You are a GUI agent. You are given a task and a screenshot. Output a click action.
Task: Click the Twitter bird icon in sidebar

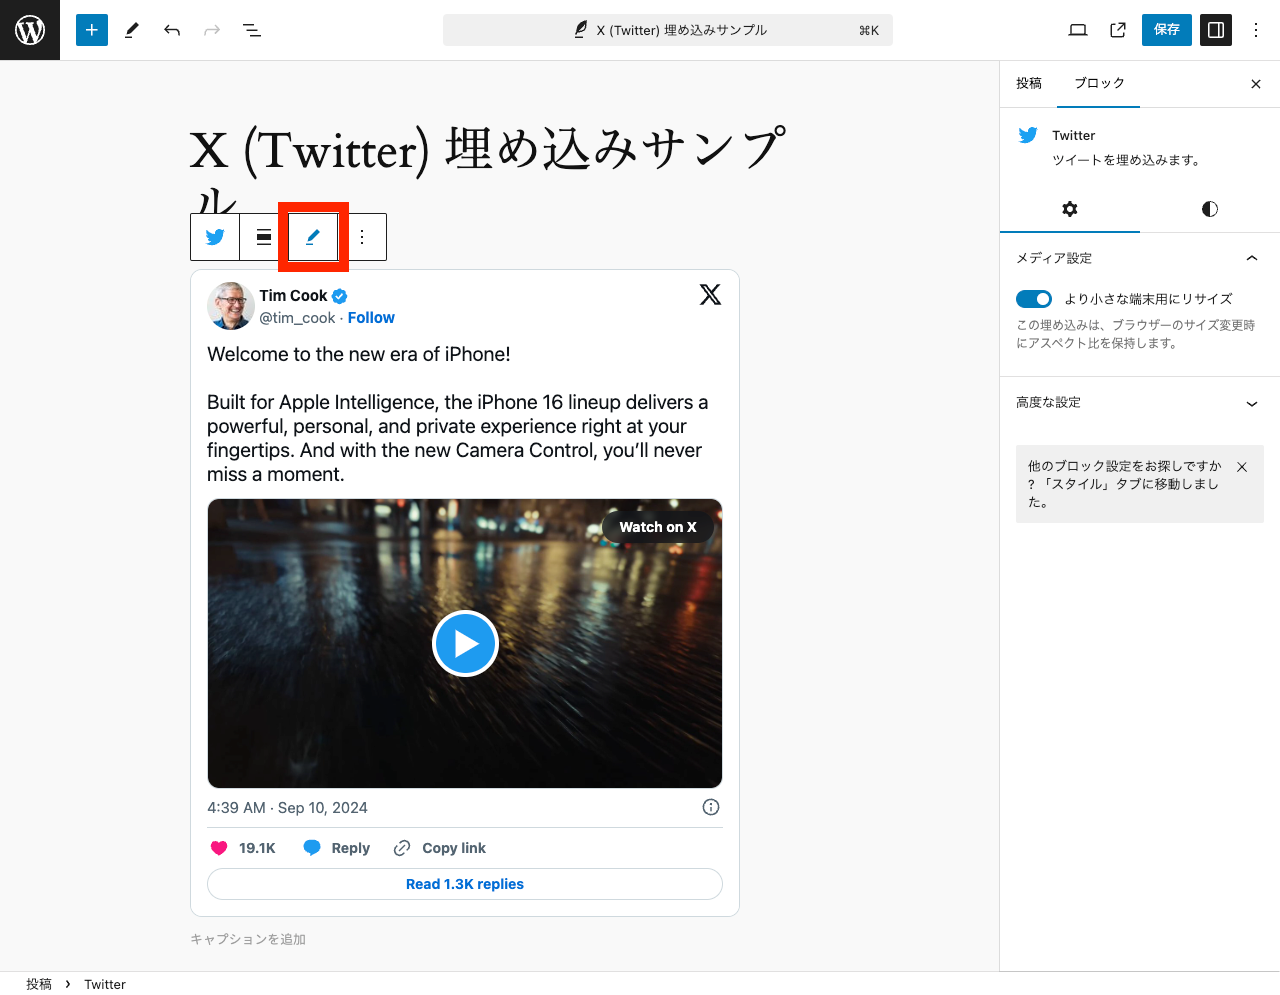[1028, 135]
